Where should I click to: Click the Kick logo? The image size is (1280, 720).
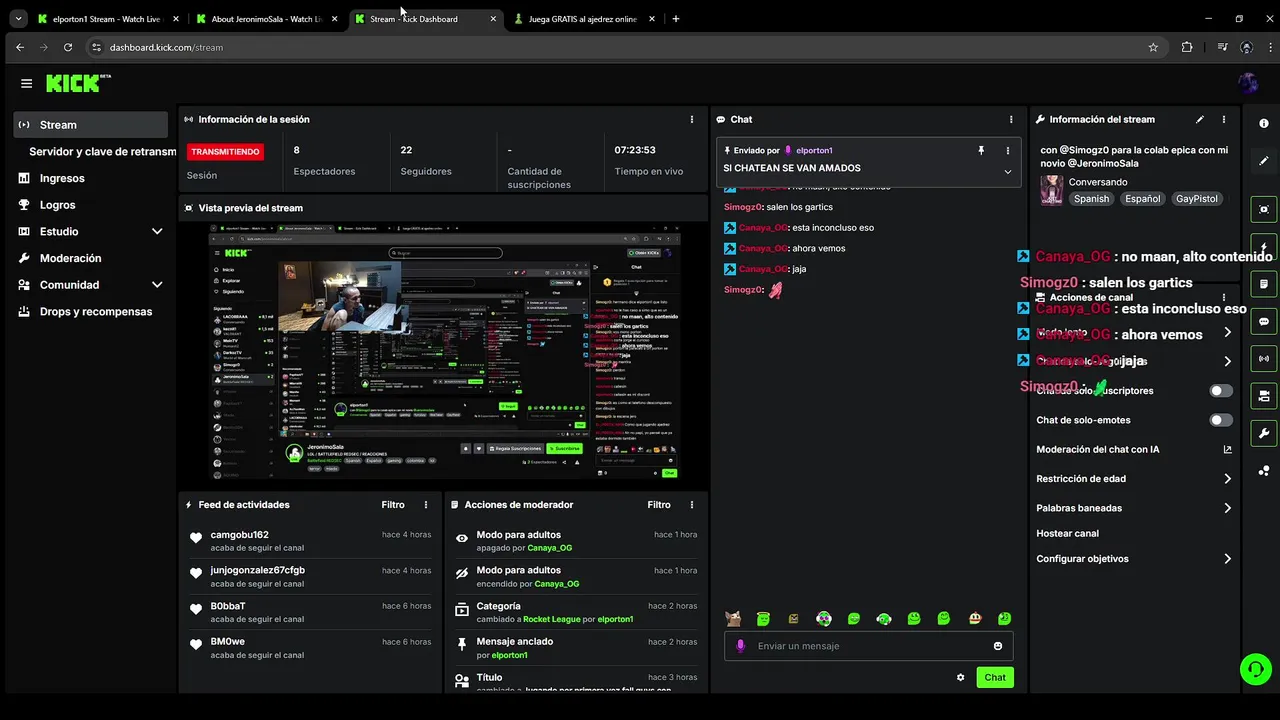[78, 83]
